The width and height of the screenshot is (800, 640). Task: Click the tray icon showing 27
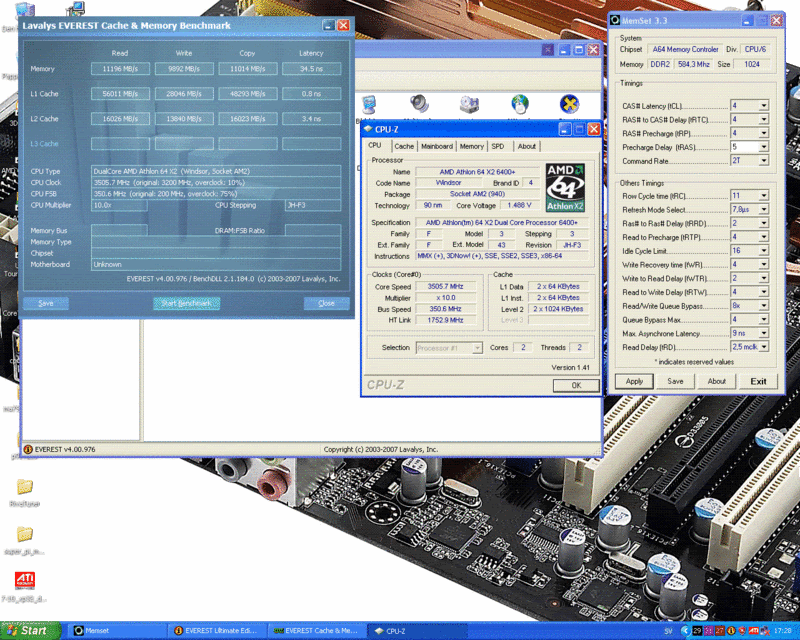pyautogui.click(x=720, y=631)
